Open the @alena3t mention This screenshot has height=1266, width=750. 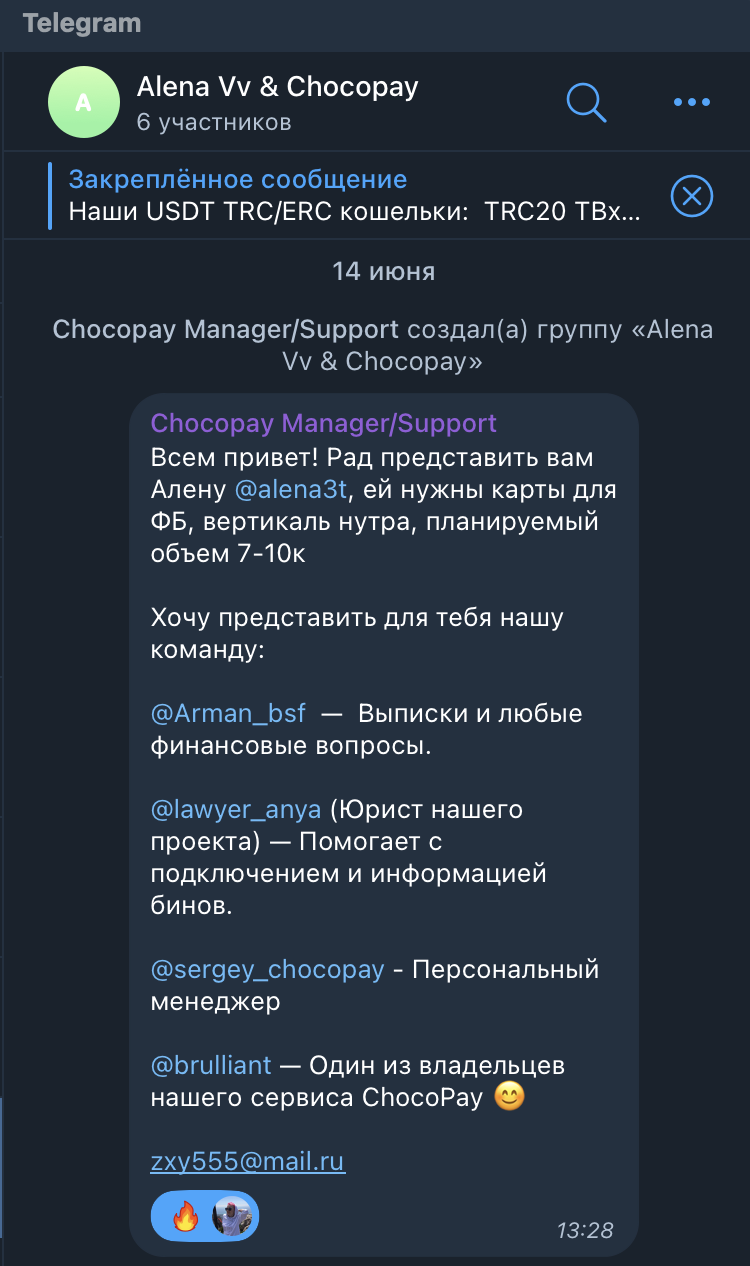tap(296, 490)
